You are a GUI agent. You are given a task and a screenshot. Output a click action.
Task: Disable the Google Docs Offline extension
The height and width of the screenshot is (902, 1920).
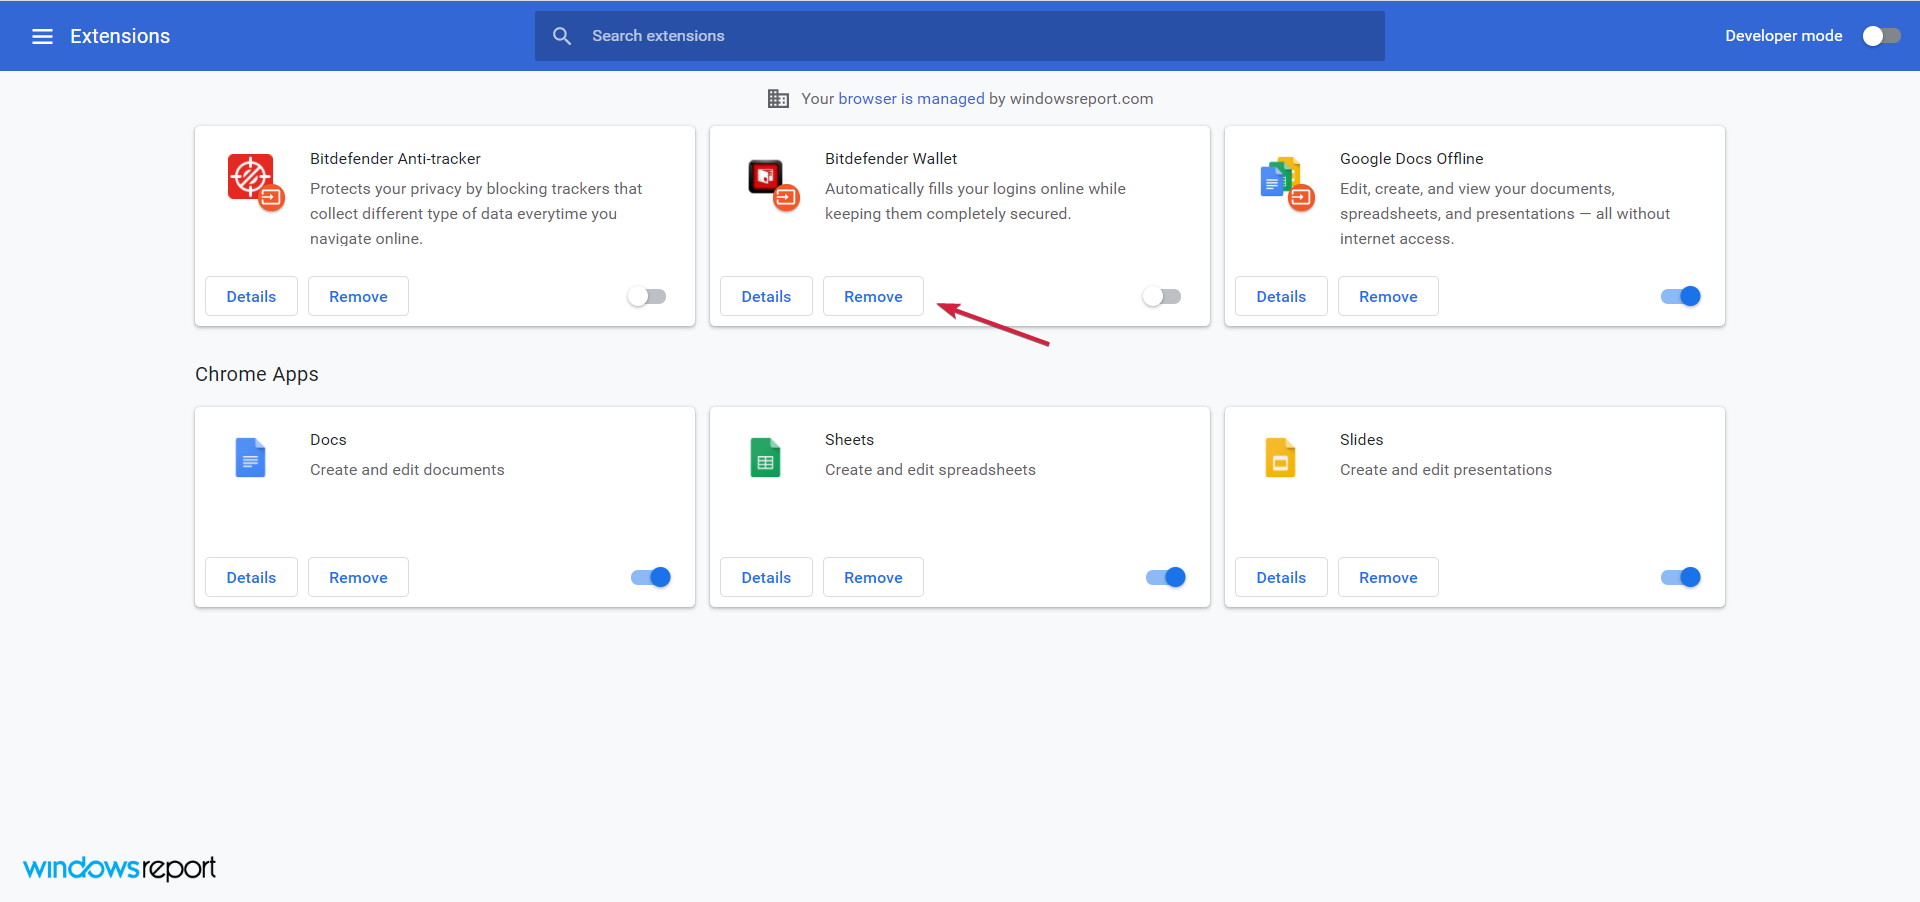click(1678, 296)
